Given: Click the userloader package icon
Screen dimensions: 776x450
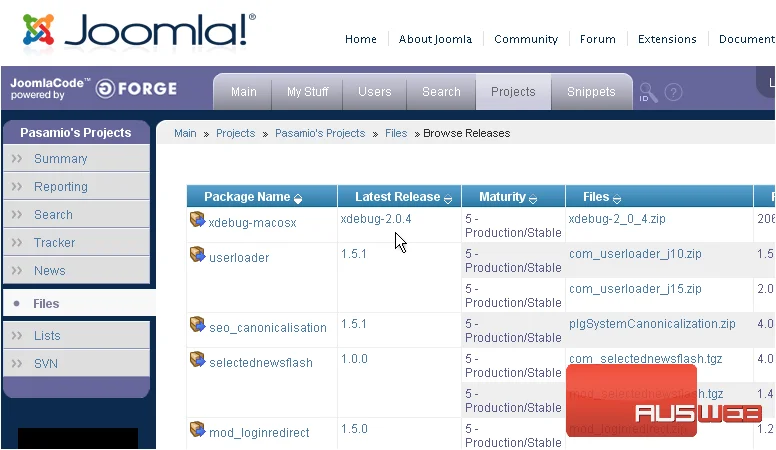Looking at the screenshot, I should coord(197,254).
